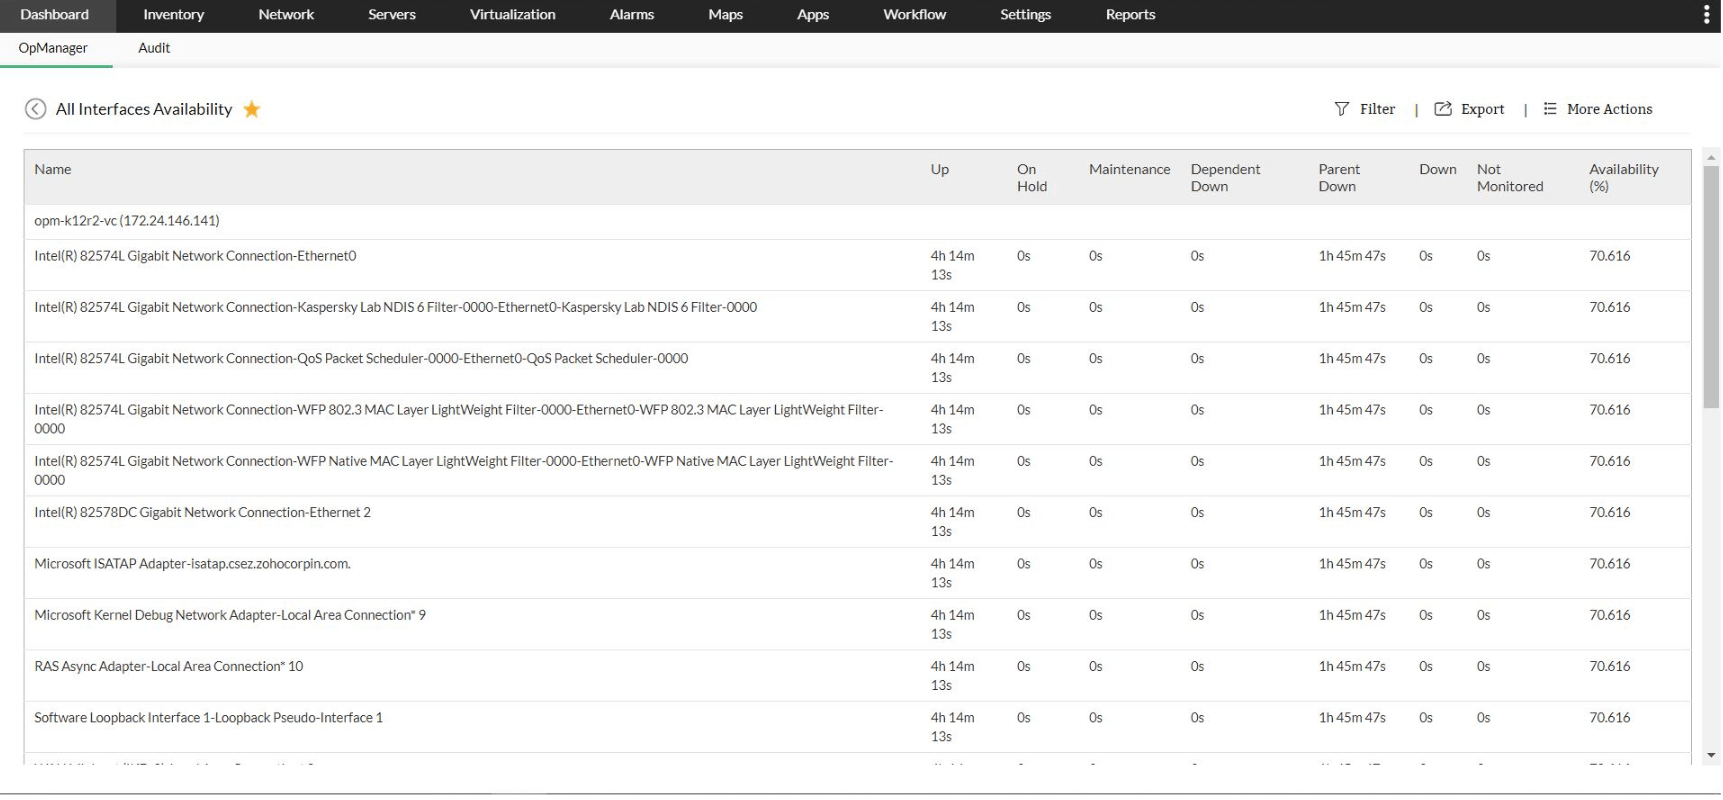The image size is (1723, 800).
Task: Toggle the favorite star icon
Action: click(x=252, y=109)
